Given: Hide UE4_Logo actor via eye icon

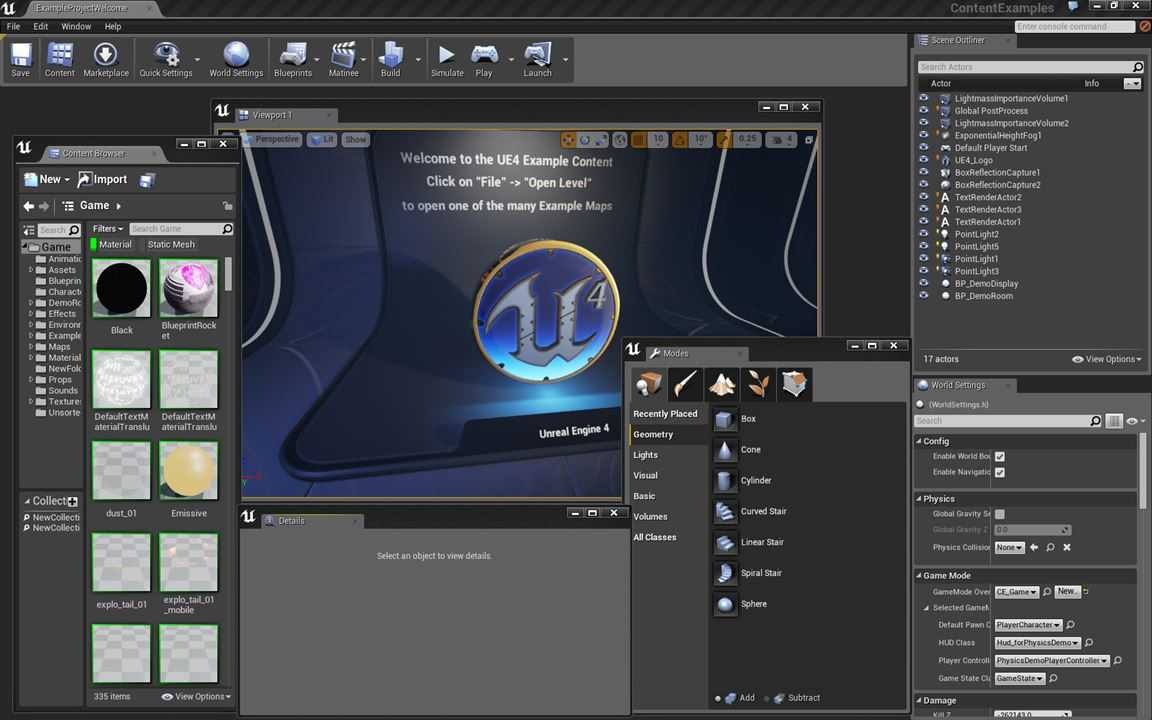Looking at the screenshot, I should point(924,159).
